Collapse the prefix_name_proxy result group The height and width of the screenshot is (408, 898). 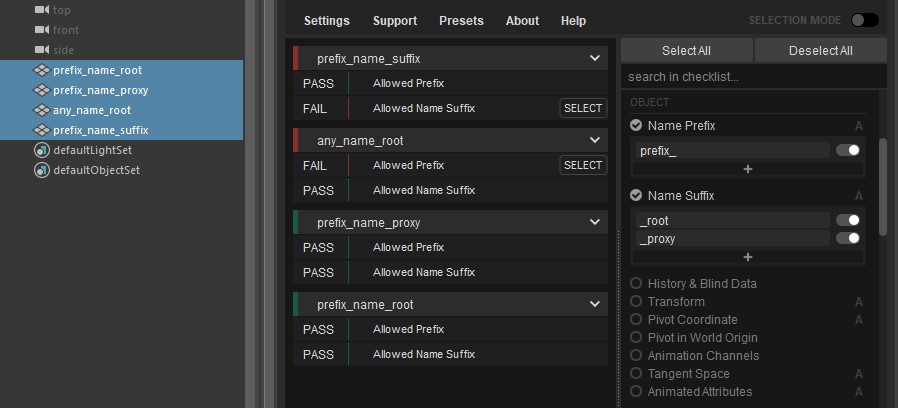pos(595,222)
